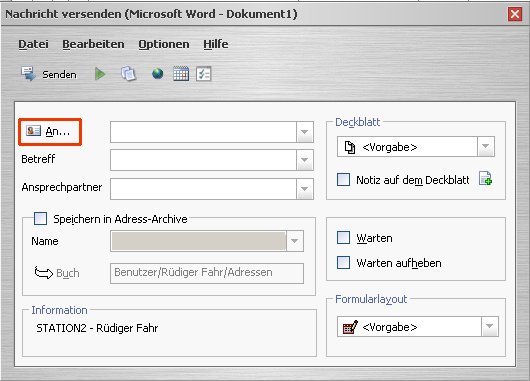Click the checklist options toolbar icon
Viewport: 530px width, 381px height.
203,74
